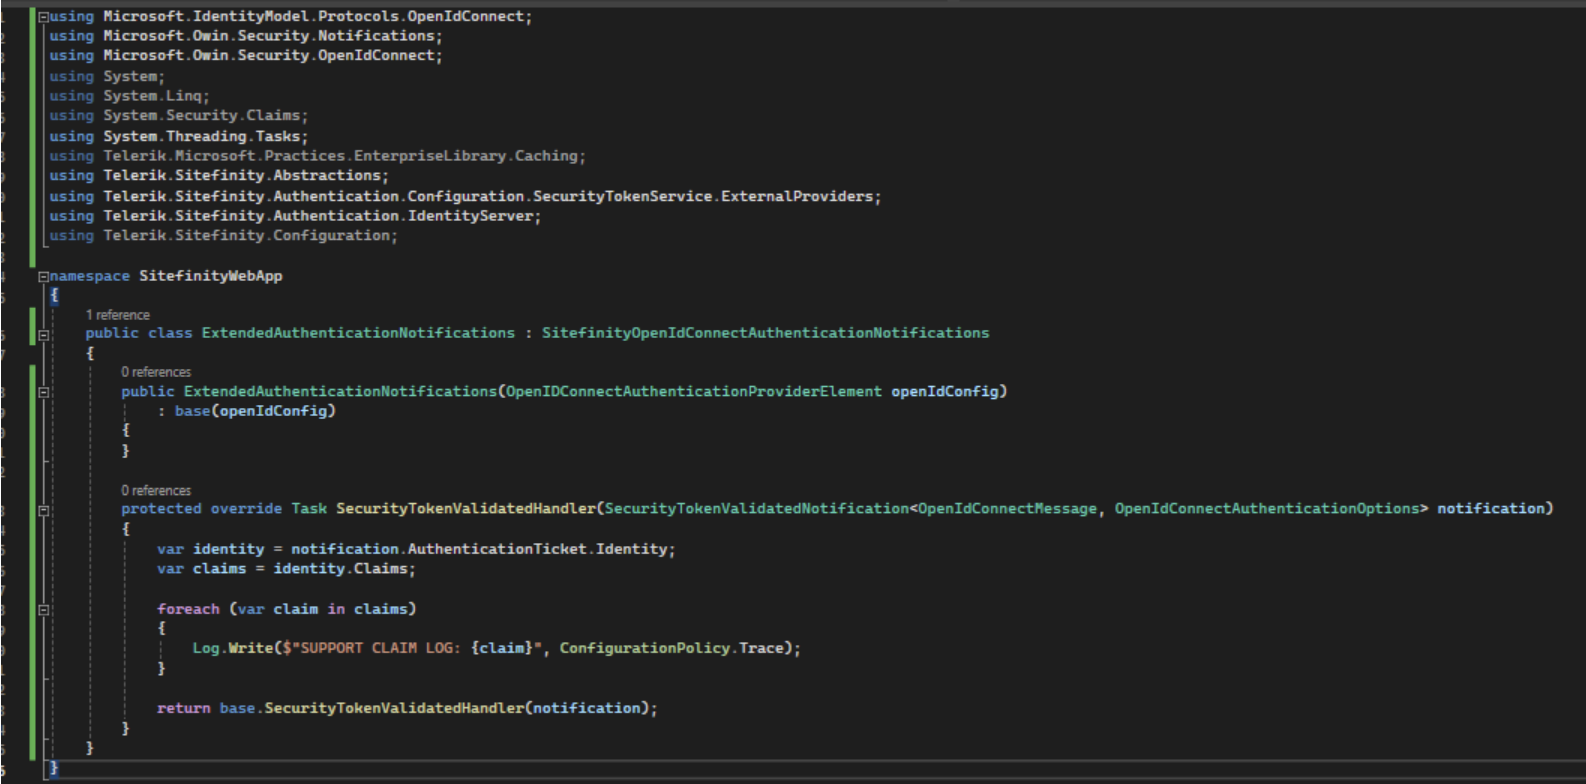This screenshot has height=784, width=1586.
Task: Click the SecurityTokenValidatedNotification generic type
Action: pyautogui.click(x=757, y=509)
